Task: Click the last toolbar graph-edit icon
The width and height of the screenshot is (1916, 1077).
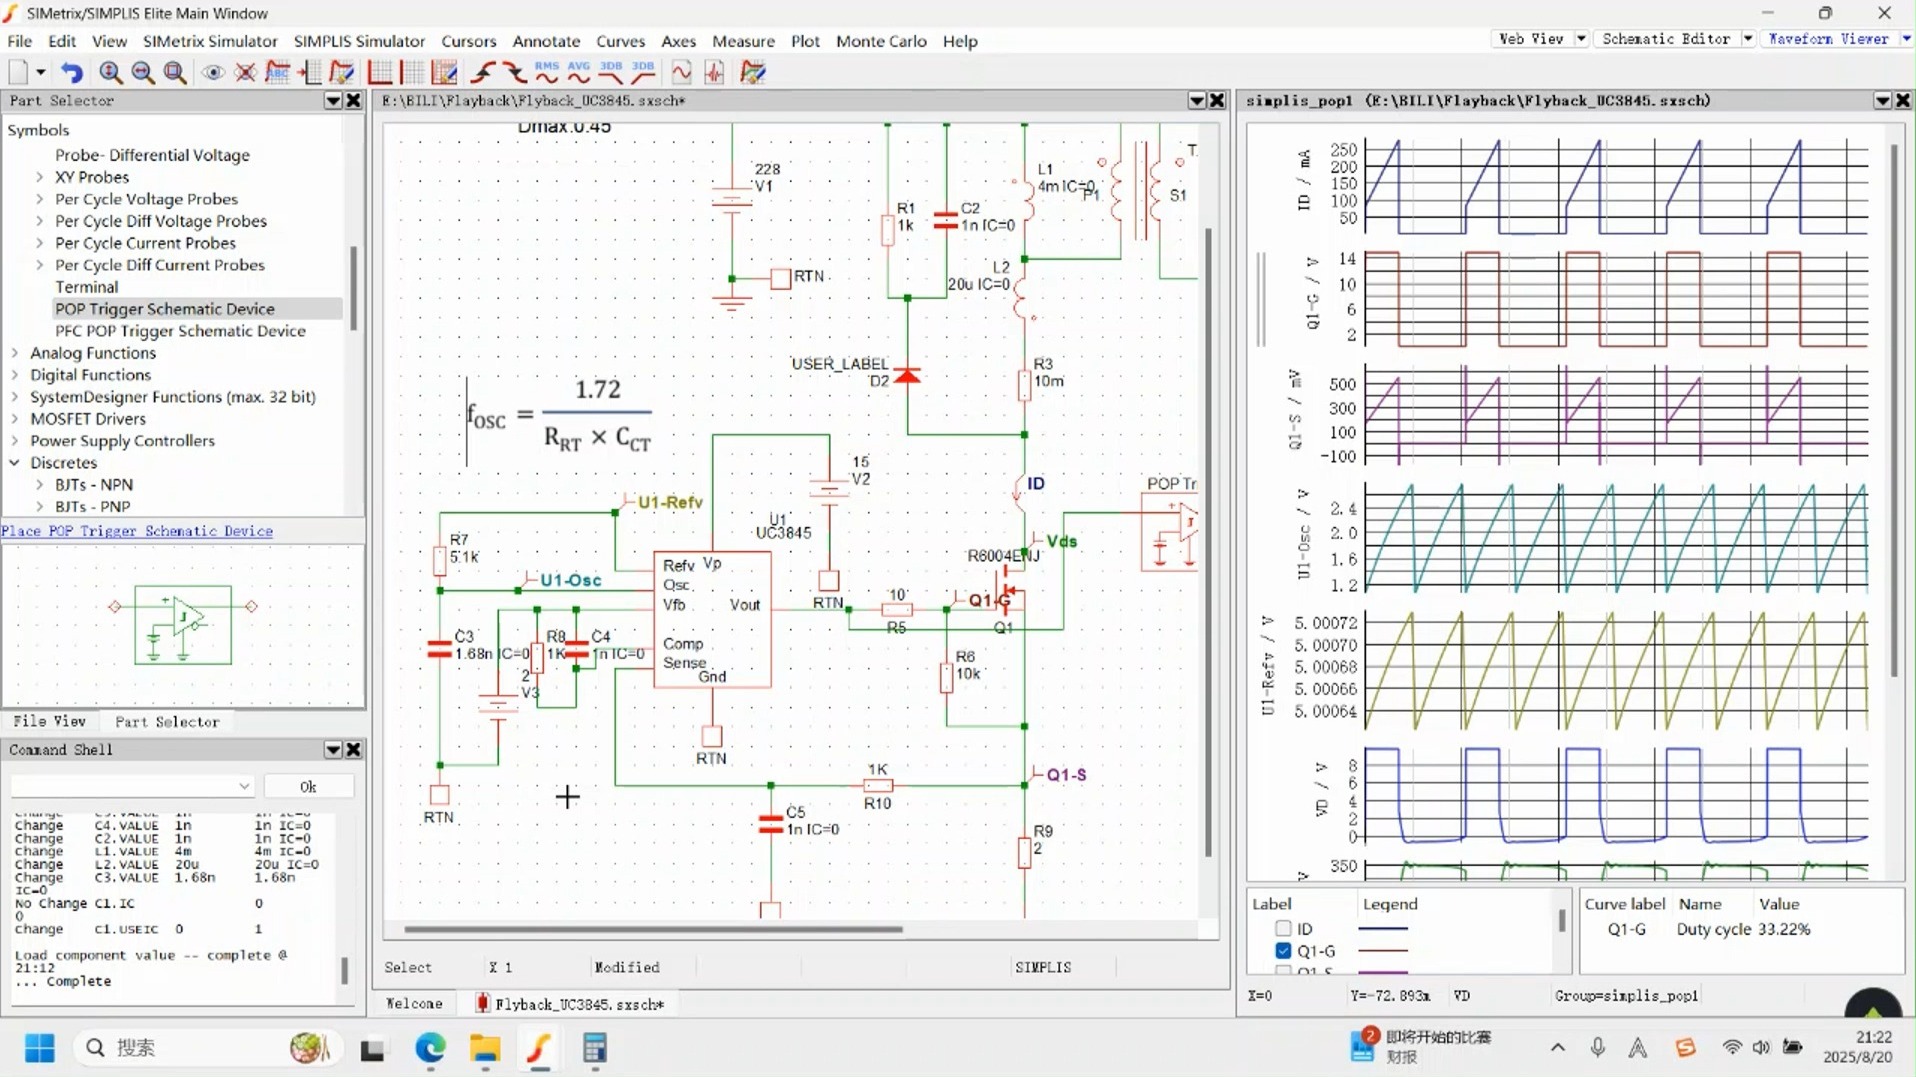Action: coord(753,72)
